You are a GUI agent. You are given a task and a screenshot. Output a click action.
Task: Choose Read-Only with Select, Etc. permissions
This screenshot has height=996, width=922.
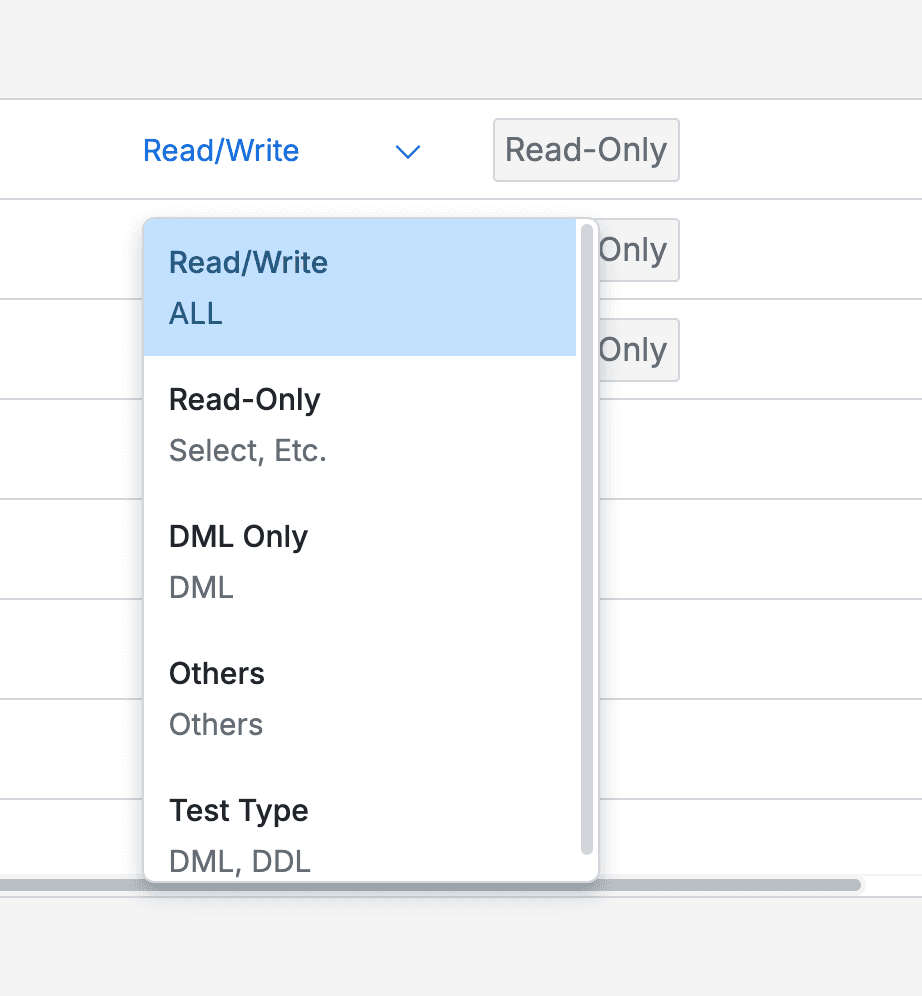tap(360, 424)
